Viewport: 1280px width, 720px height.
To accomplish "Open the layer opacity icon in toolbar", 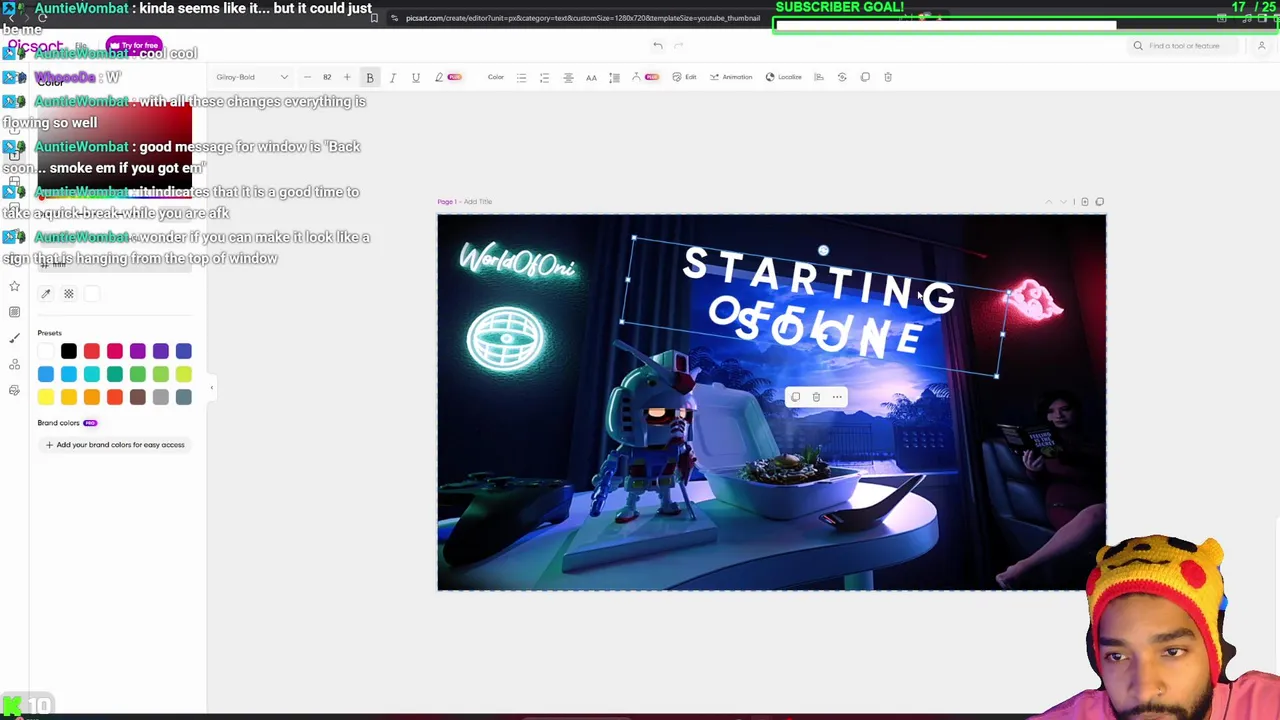I will (x=842, y=77).
